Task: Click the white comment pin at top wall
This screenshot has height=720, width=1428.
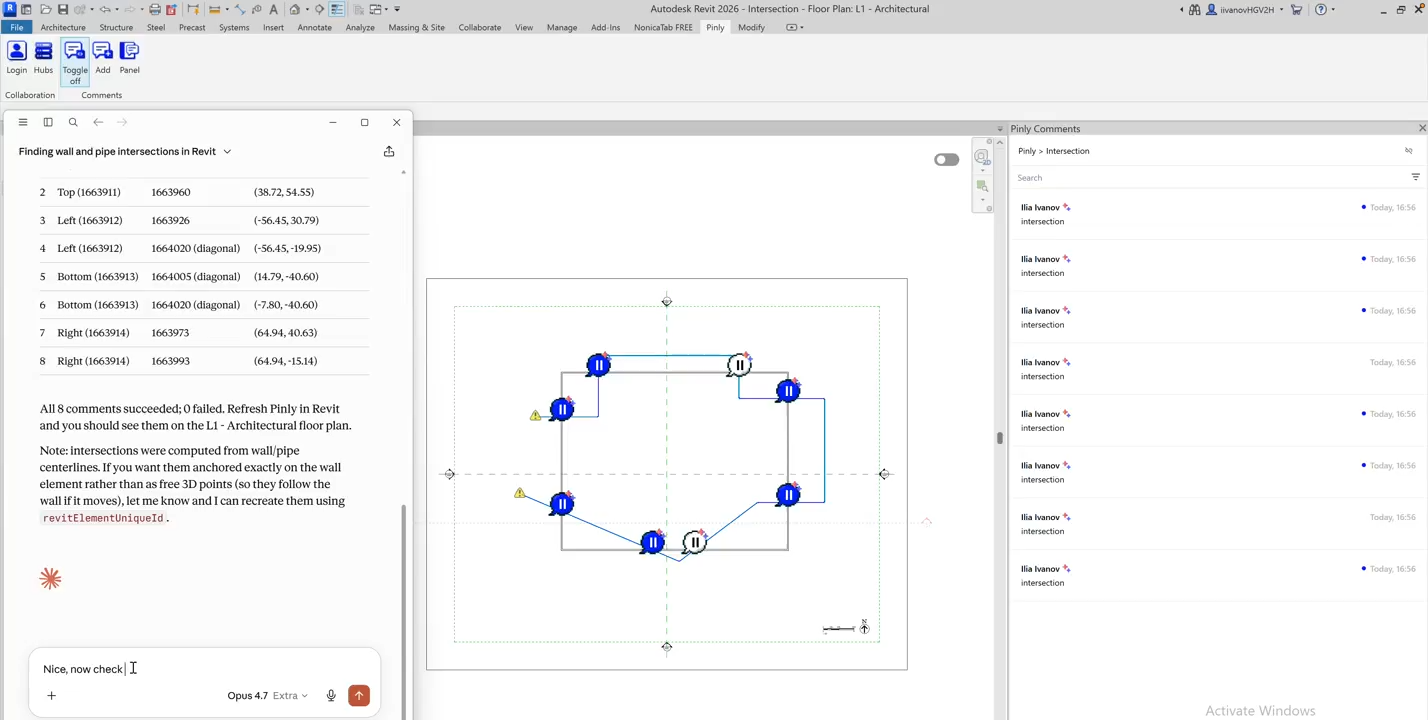Action: point(739,366)
